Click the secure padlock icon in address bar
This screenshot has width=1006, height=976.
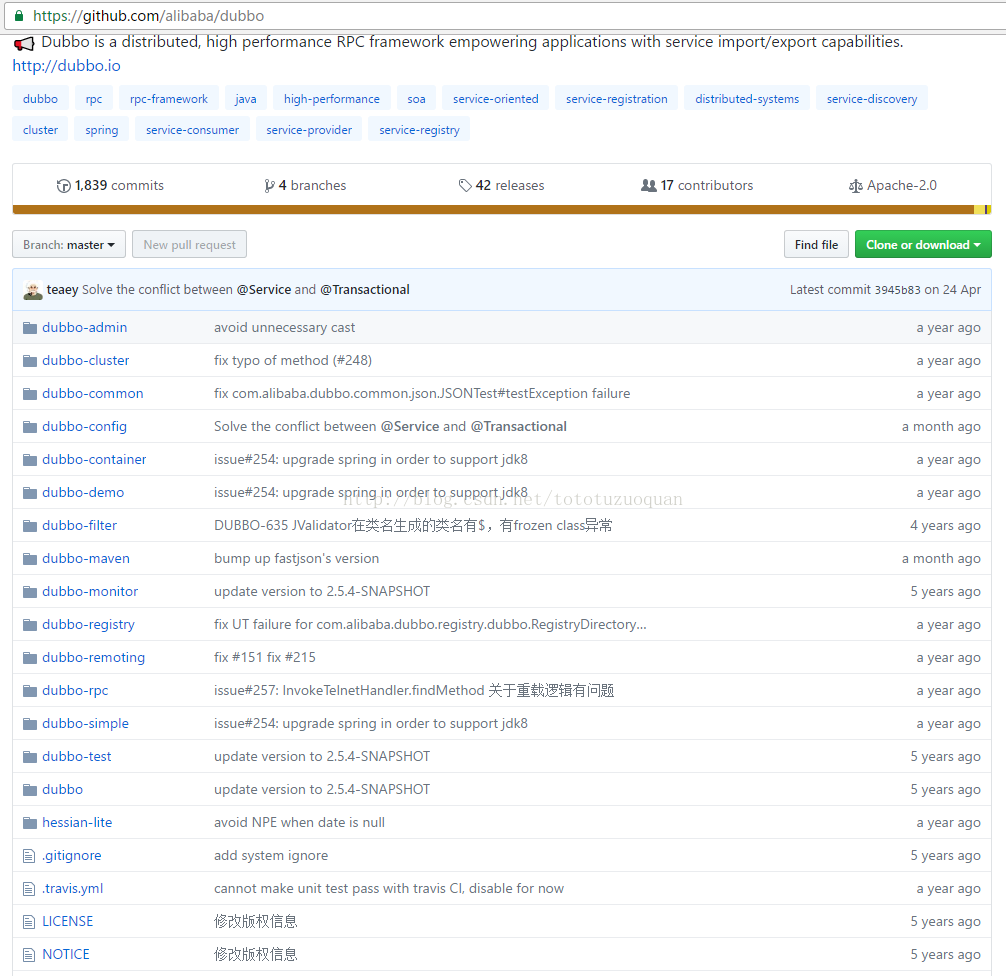19,15
